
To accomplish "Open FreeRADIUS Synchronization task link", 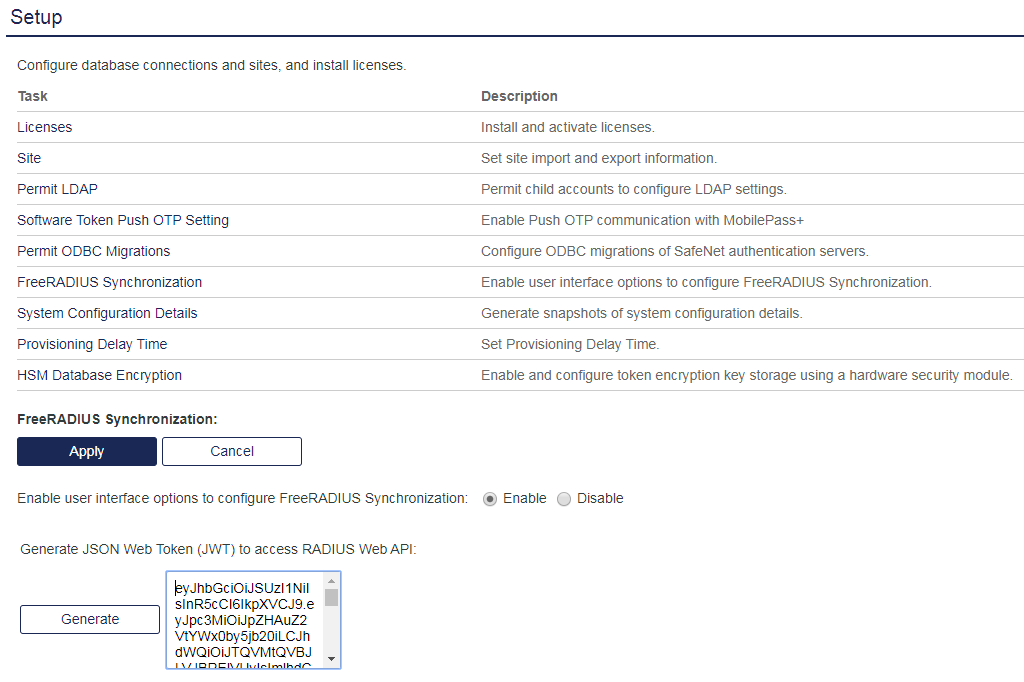I will (110, 282).
